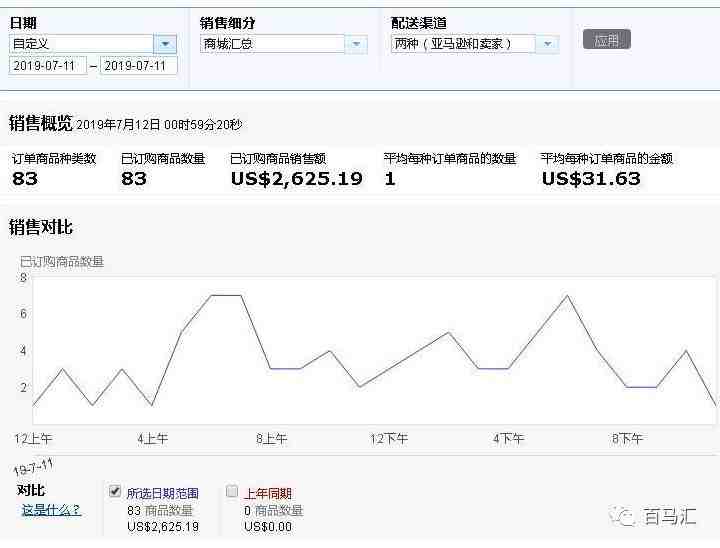Uncheck the 所选日期范围 checkbox
The width and height of the screenshot is (720, 548).
coord(115,492)
